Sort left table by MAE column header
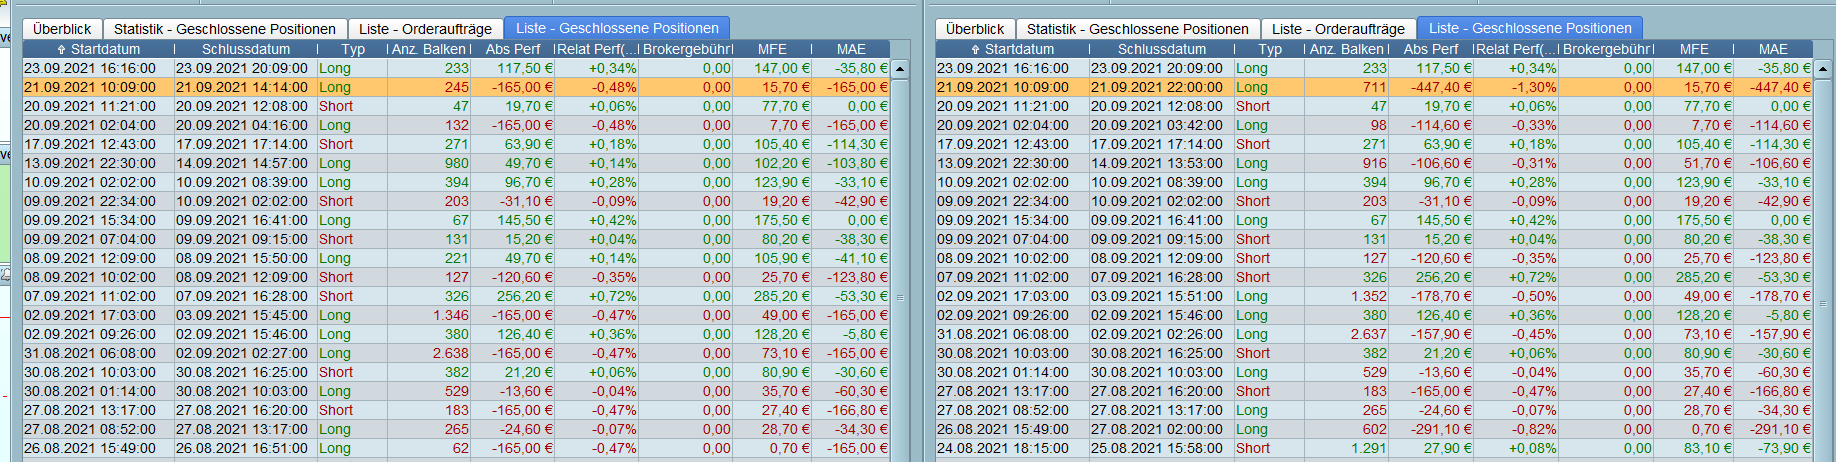The width and height of the screenshot is (1836, 462). (851, 49)
